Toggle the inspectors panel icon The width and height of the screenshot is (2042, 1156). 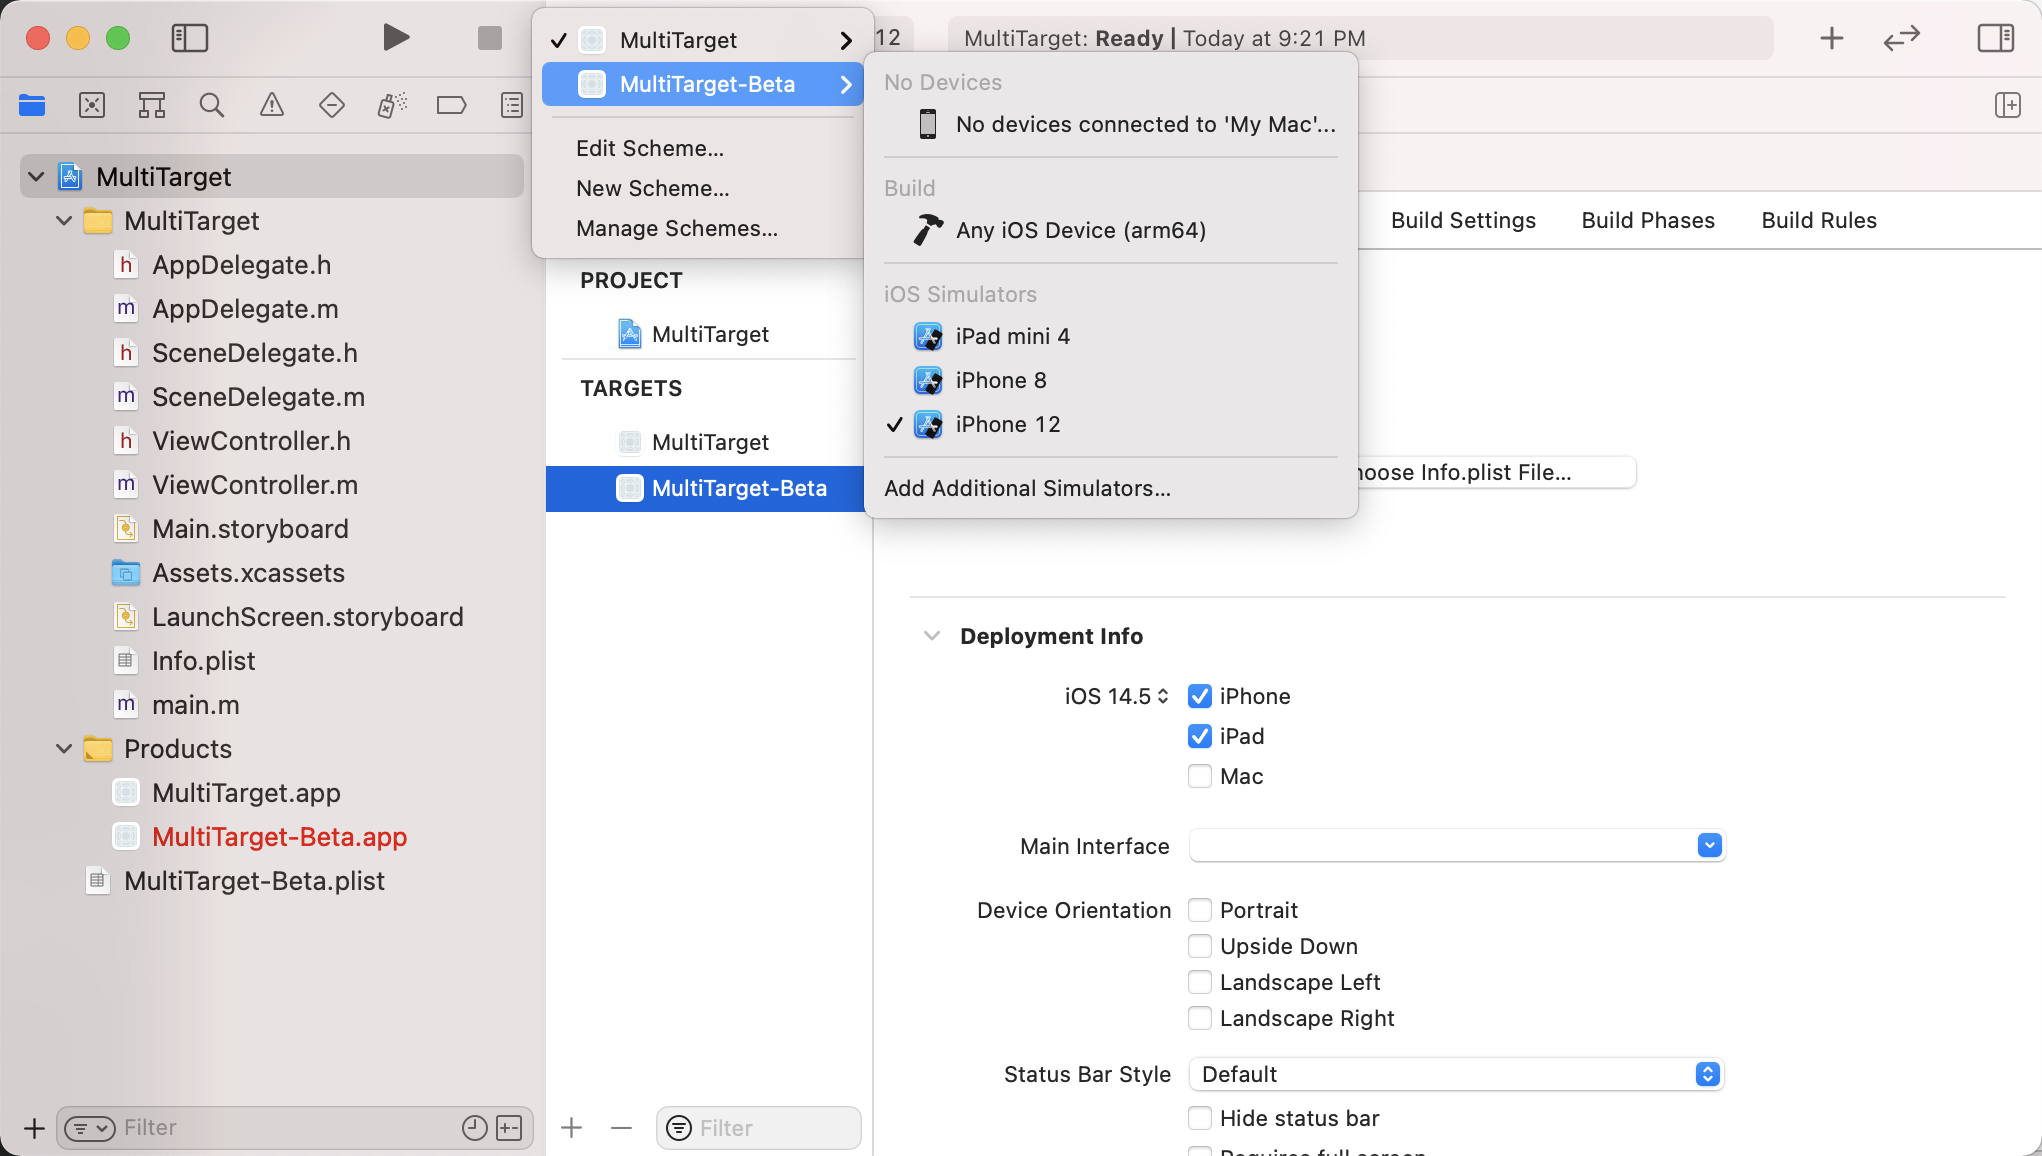[x=1995, y=38]
